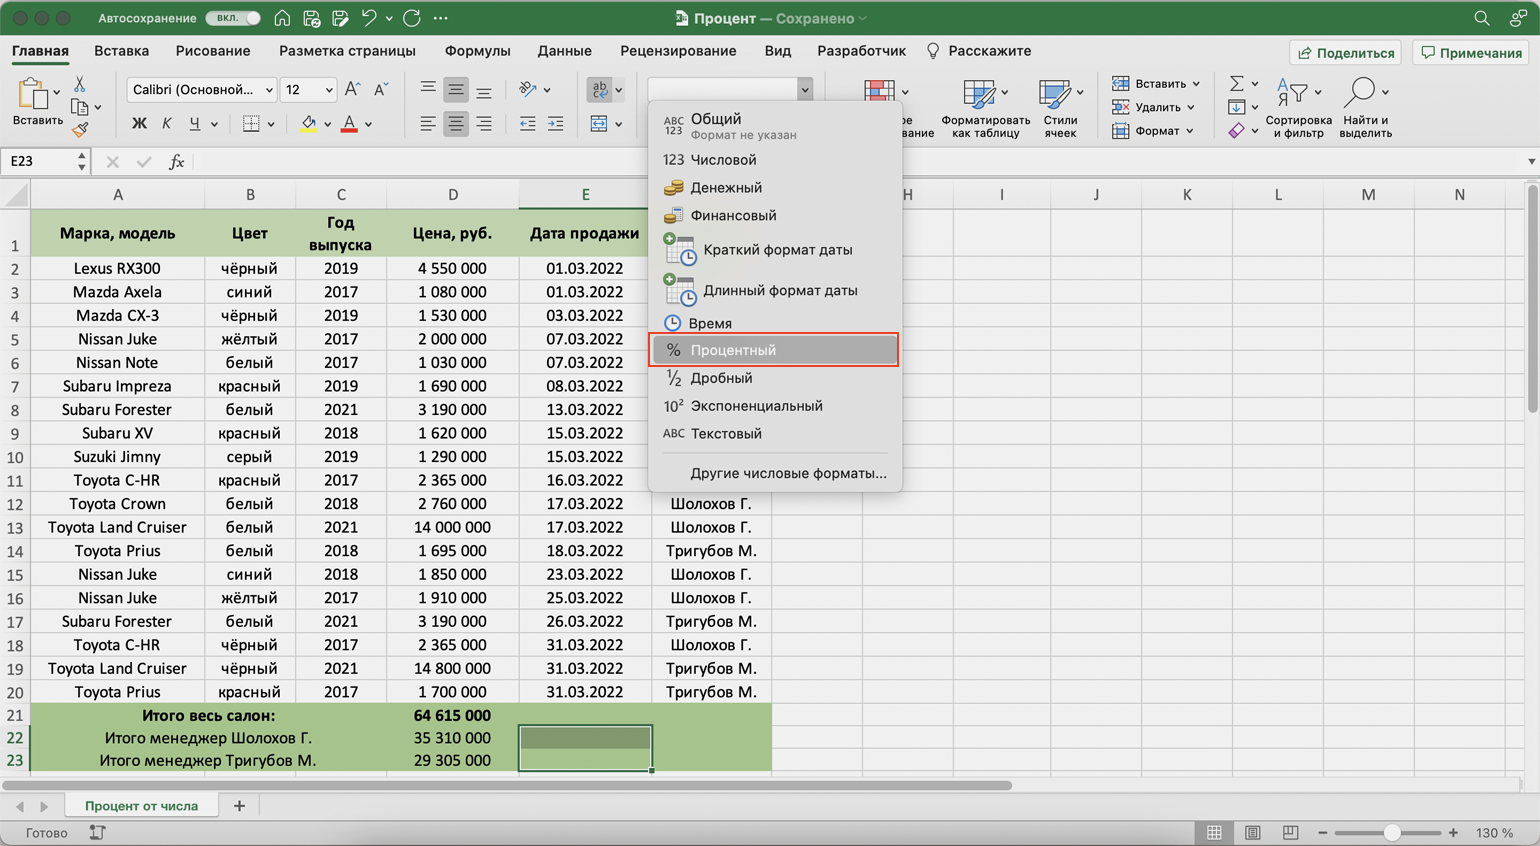Toggle the AutoSave switch
Screen dimensions: 1540x846
tap(233, 18)
